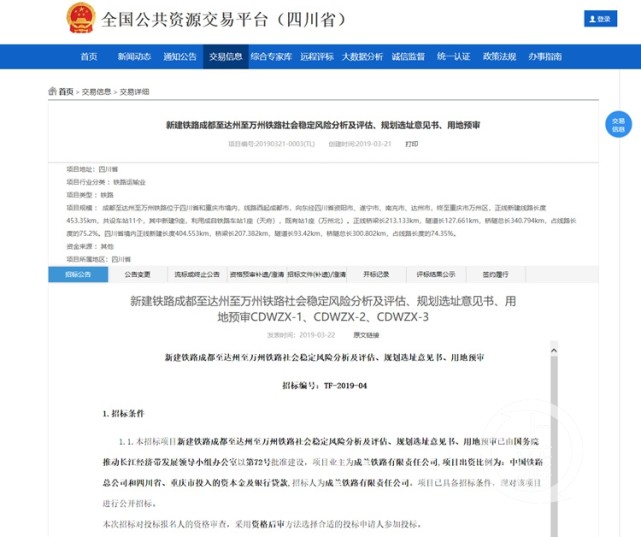
Task: Switch to the 招标公告 tab
Action: click(78, 274)
